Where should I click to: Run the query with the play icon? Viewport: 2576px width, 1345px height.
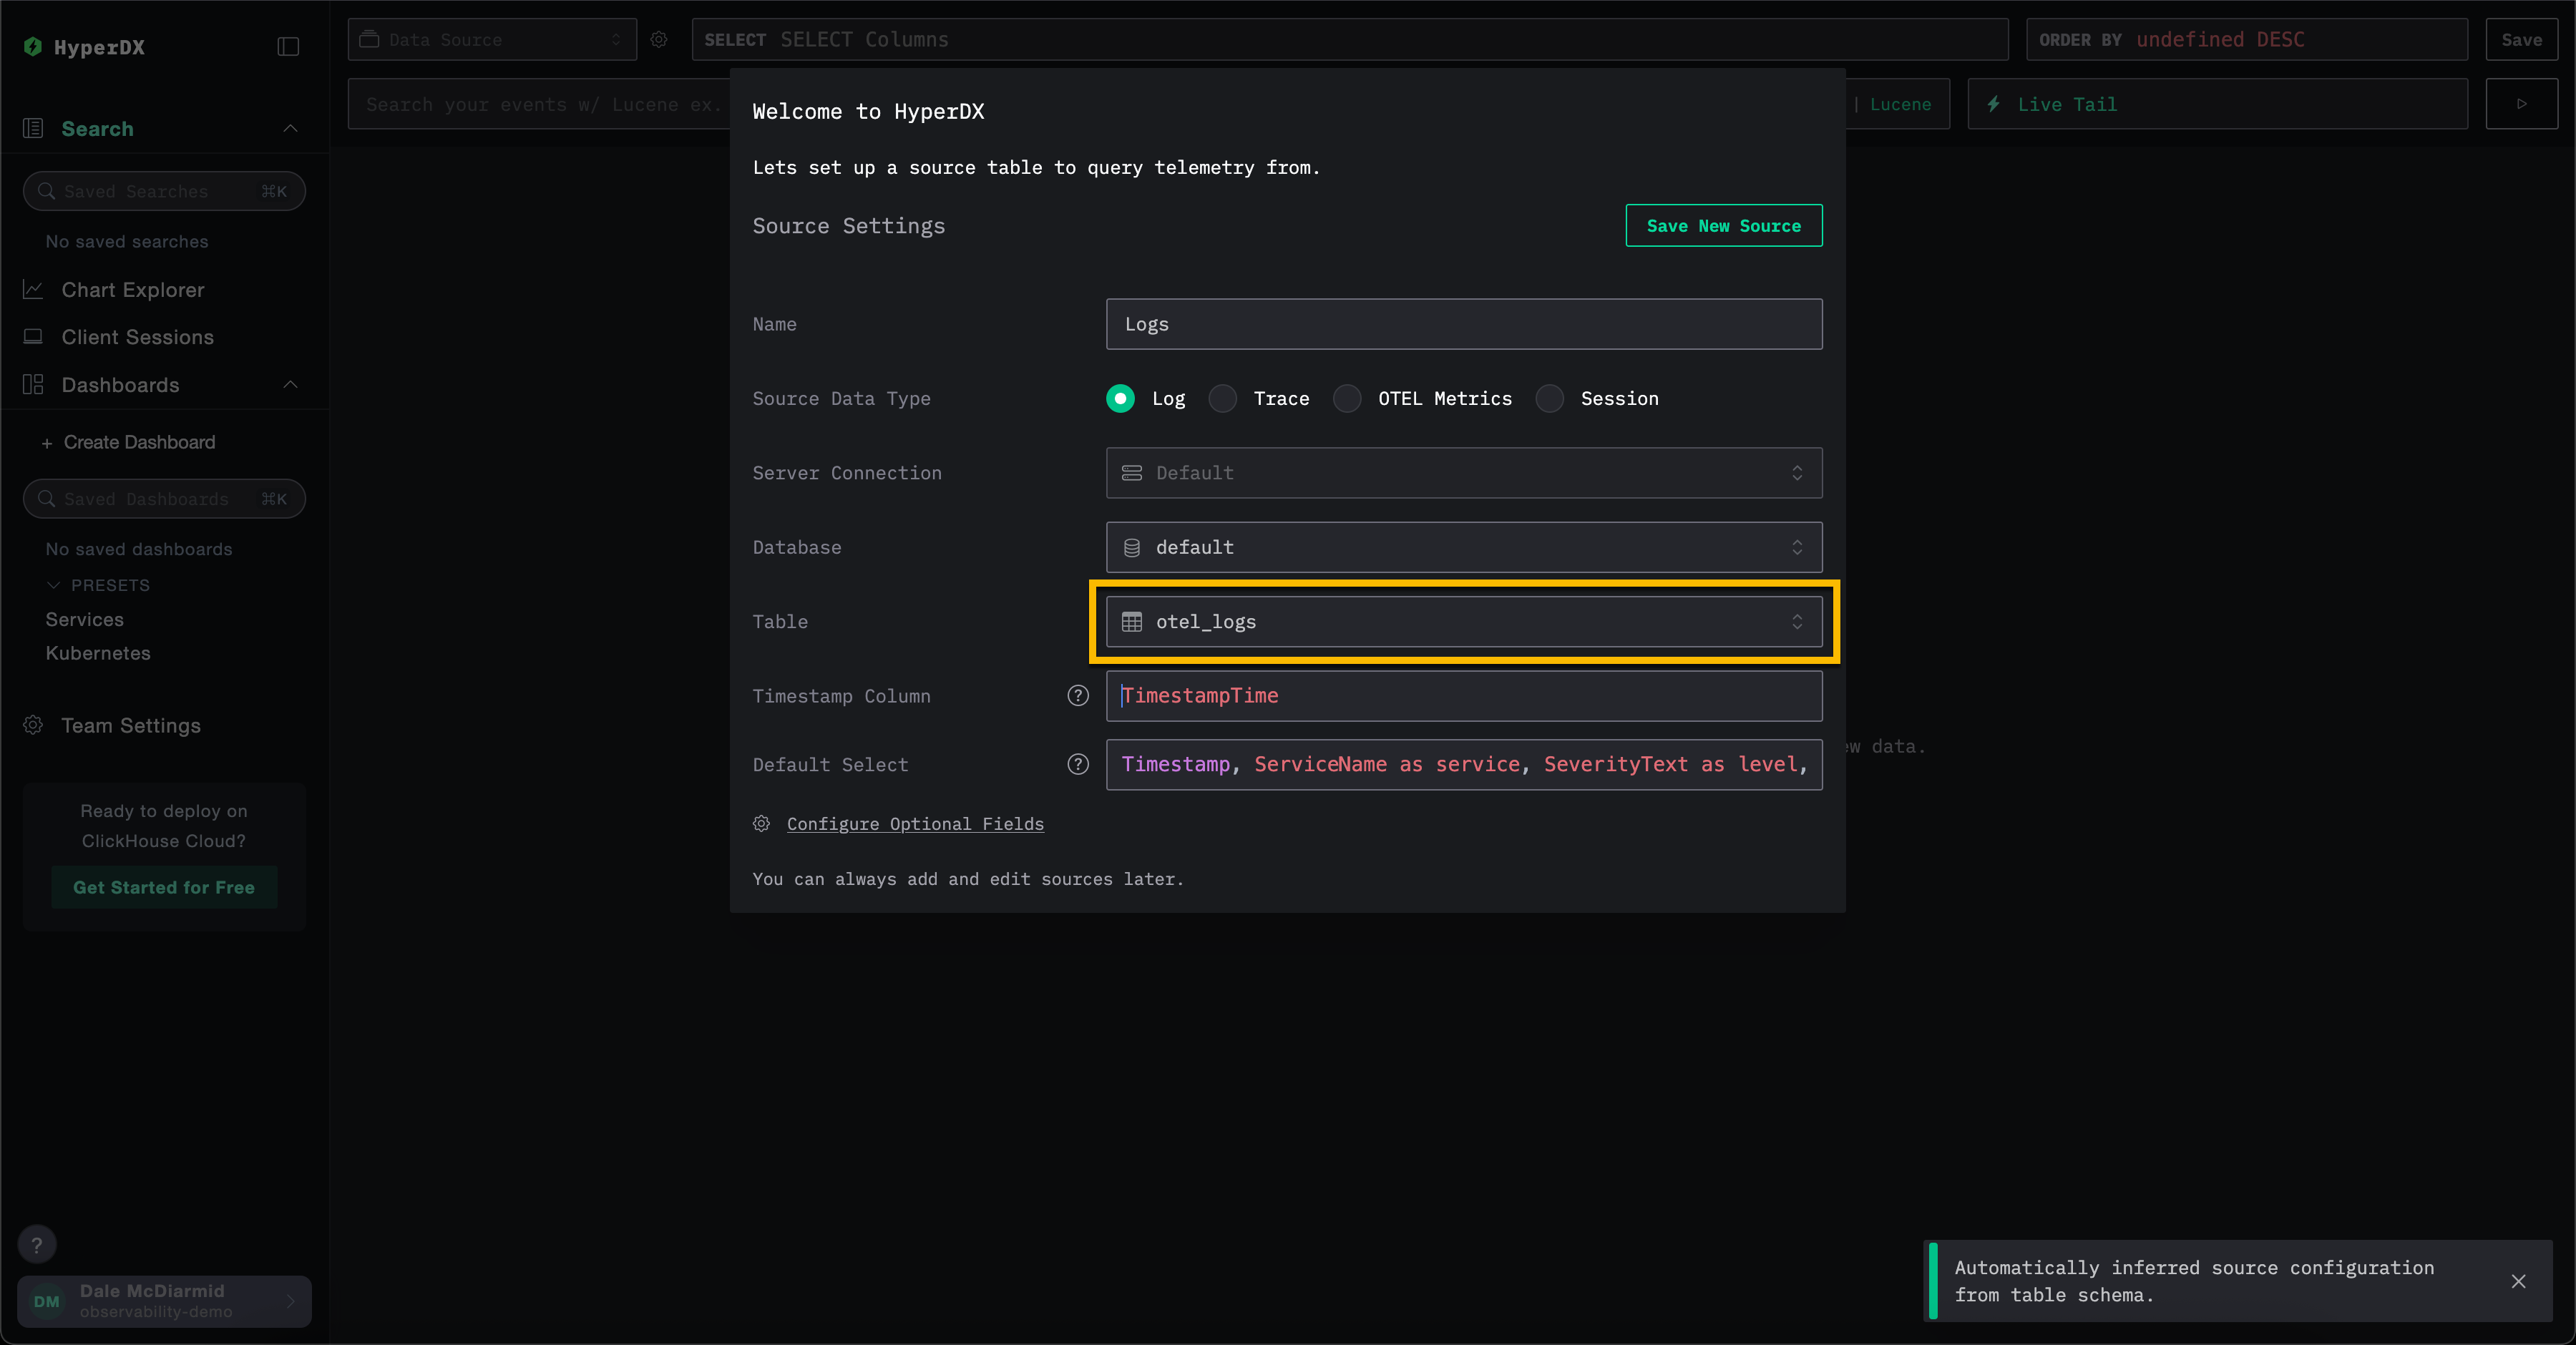2522,104
